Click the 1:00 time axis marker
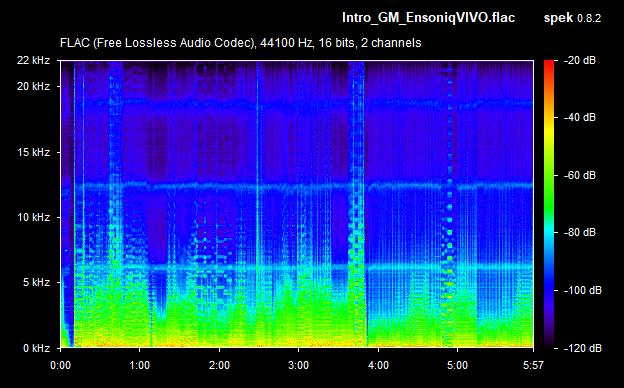 pos(140,365)
